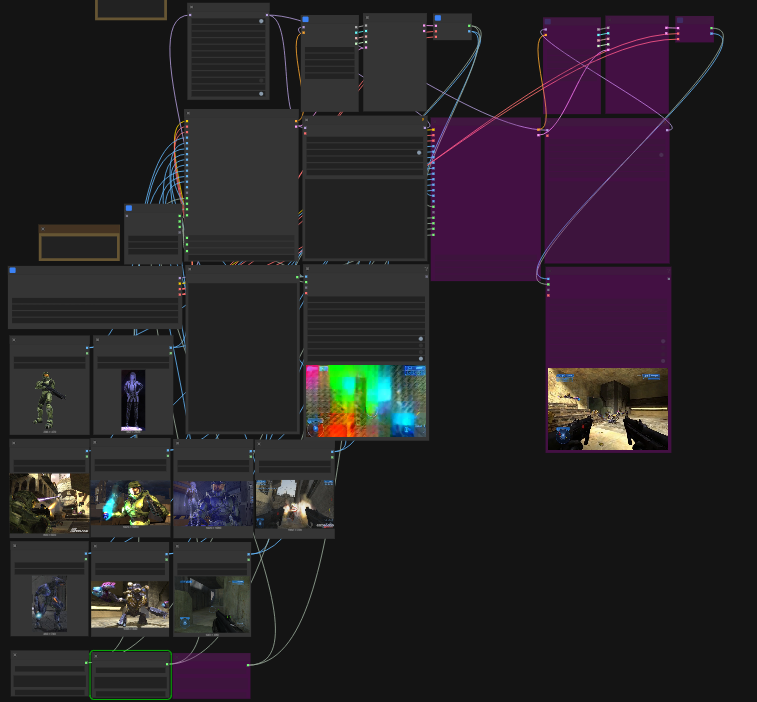The image size is (757, 702).
Task: Open the blue Elite alien thumbnail
Action: [49, 603]
